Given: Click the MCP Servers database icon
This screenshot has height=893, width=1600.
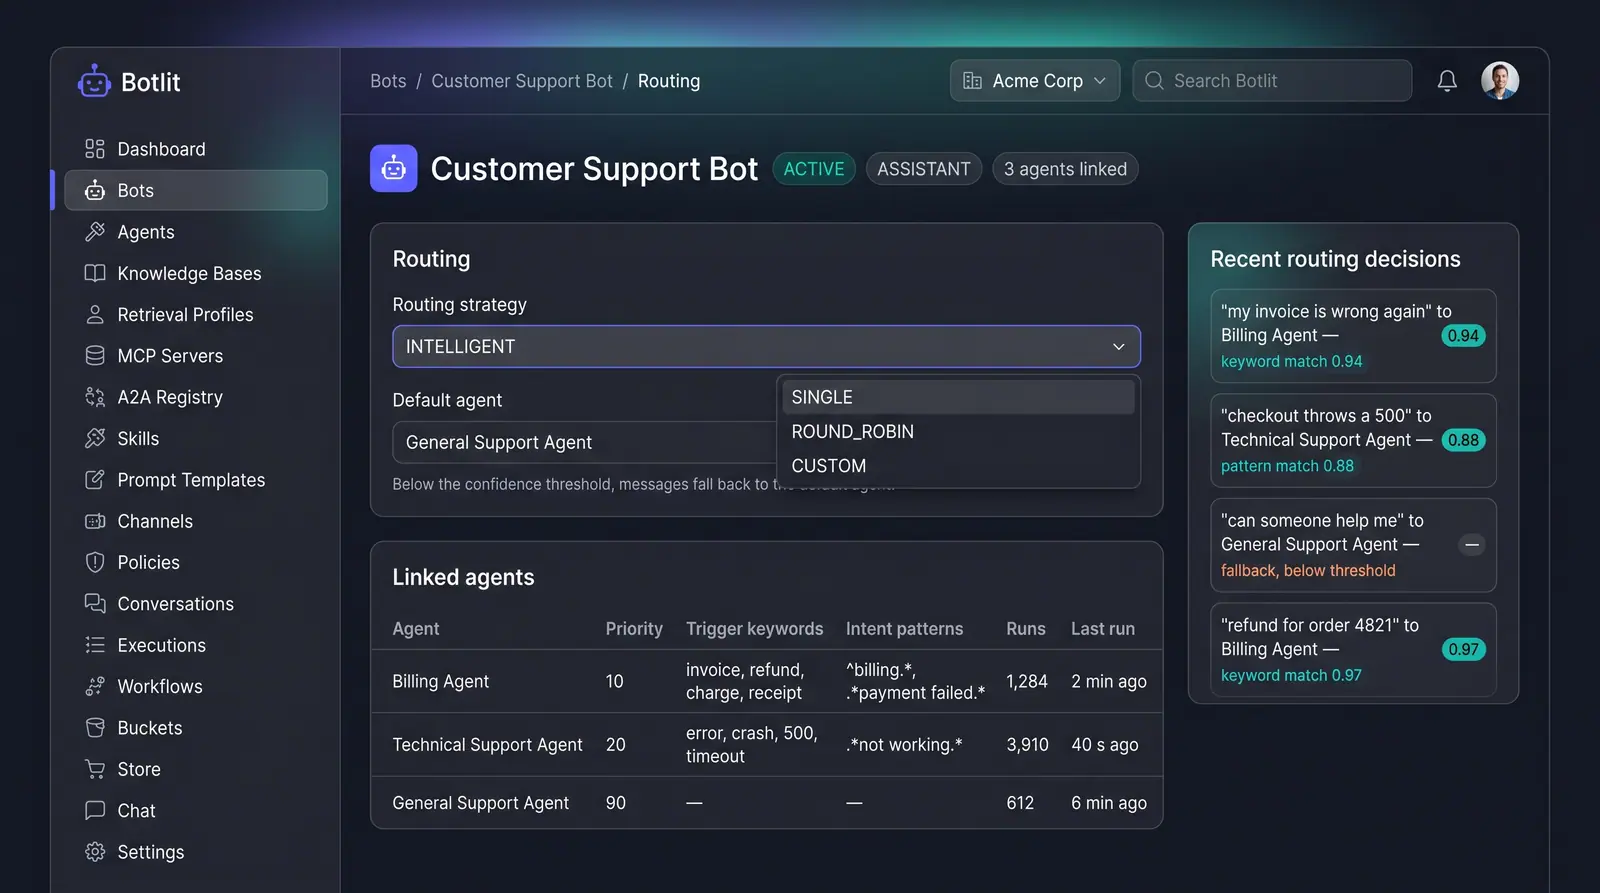Looking at the screenshot, I should tap(95, 356).
